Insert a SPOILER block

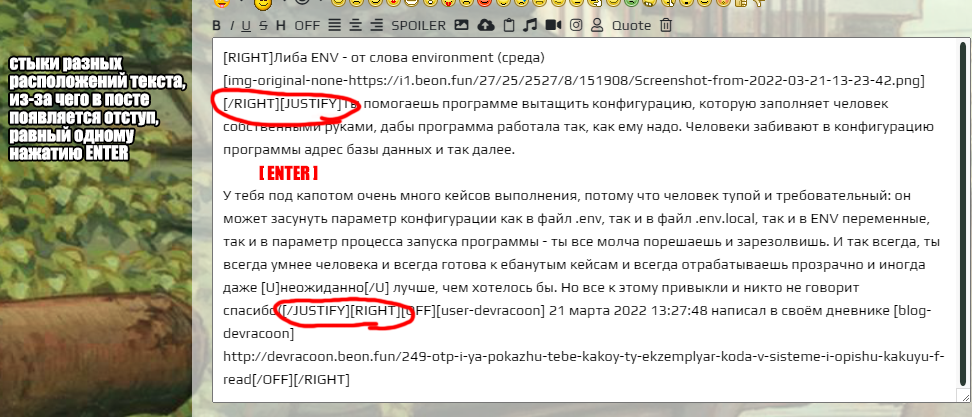418,25
